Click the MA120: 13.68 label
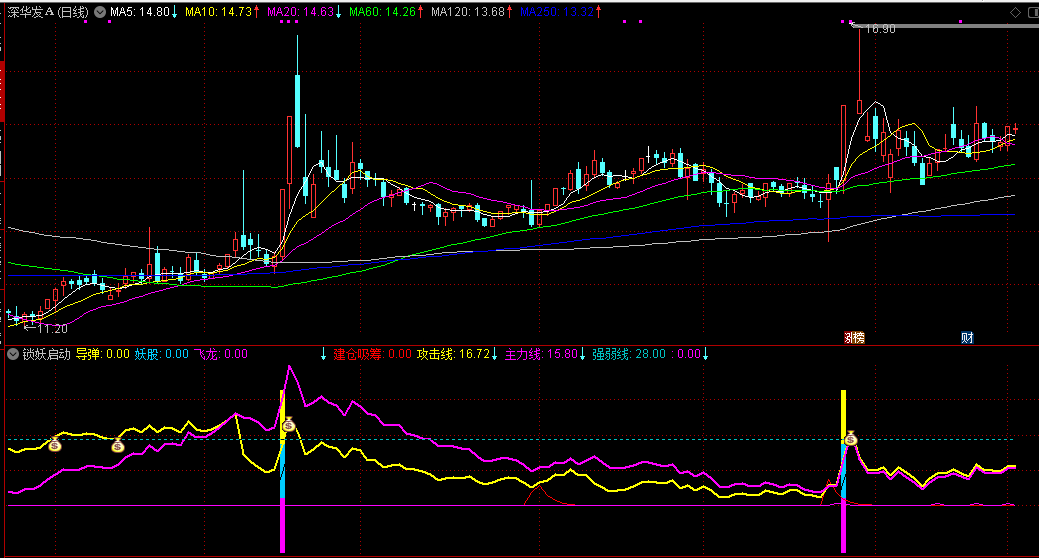 [x=468, y=12]
